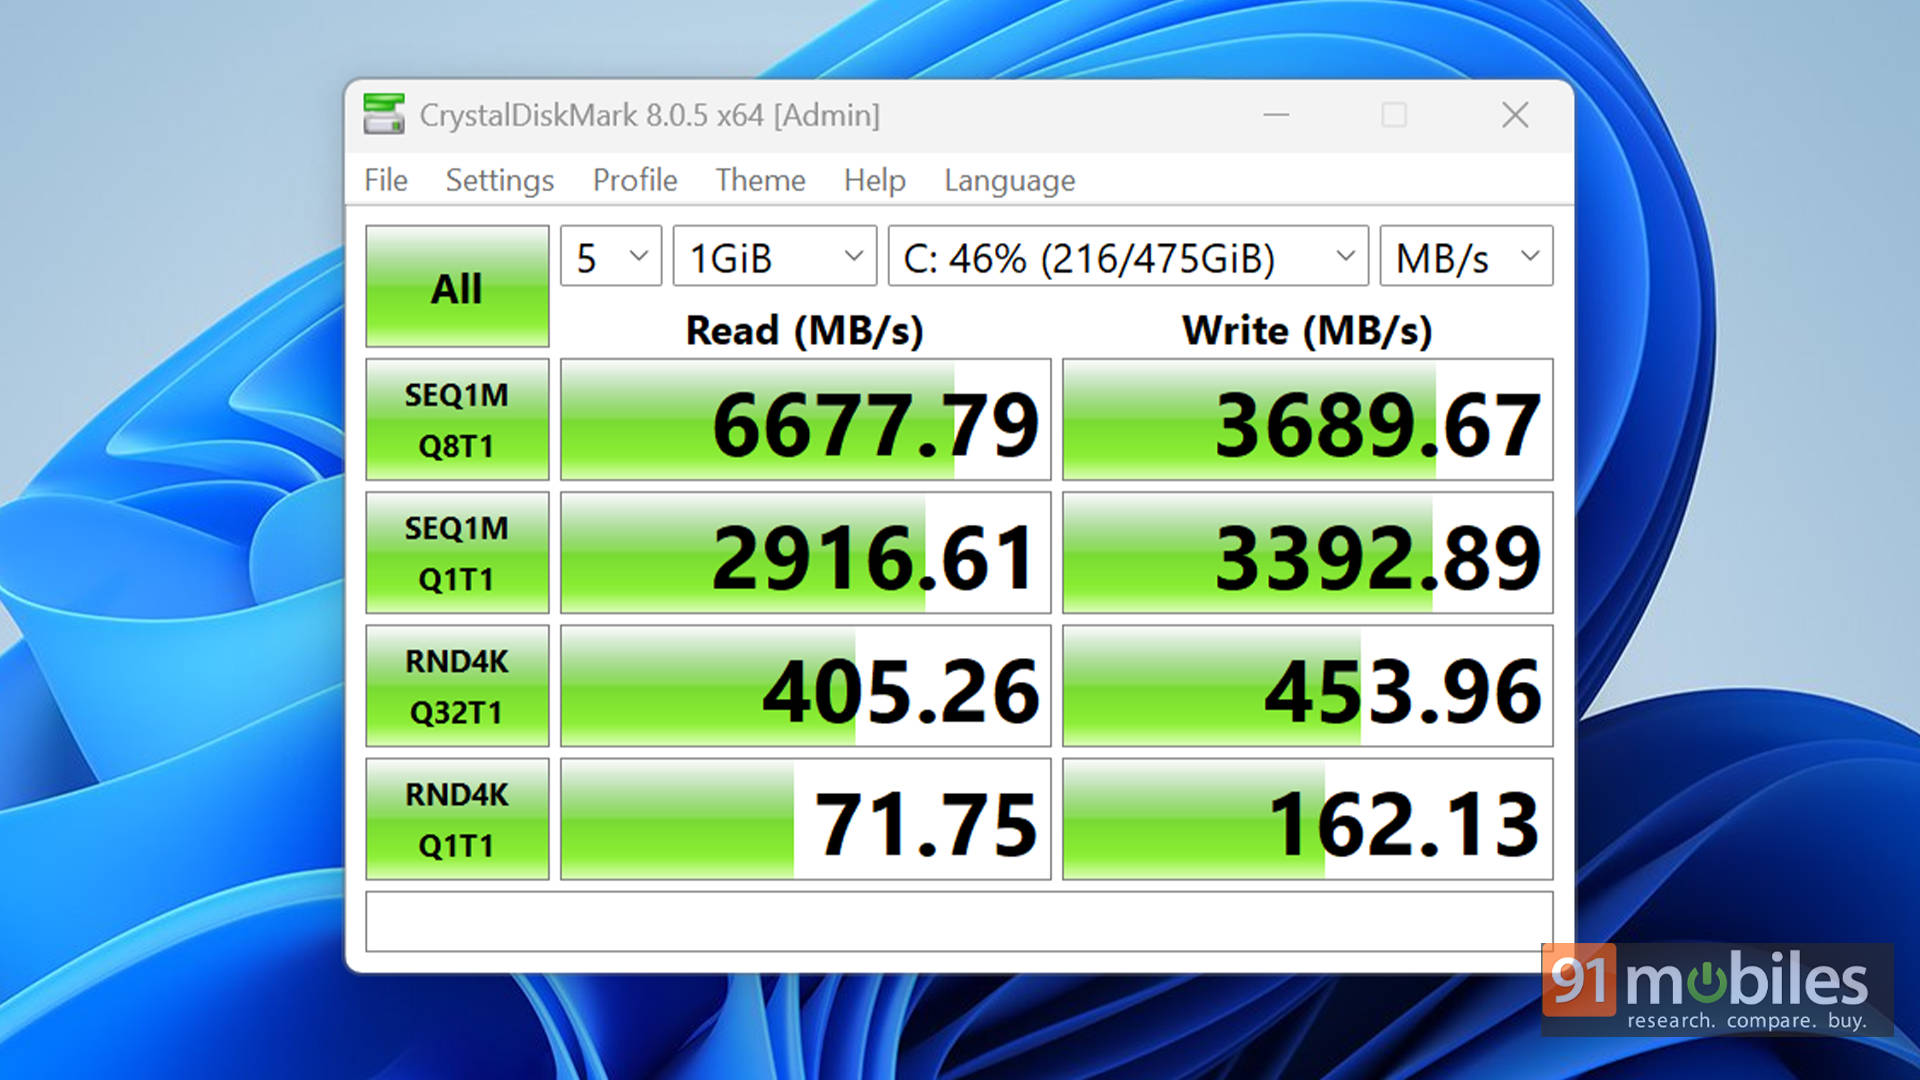Viewport: 1920px width, 1080px height.
Task: Click the Read (MB/s) column header
Action: (805, 330)
